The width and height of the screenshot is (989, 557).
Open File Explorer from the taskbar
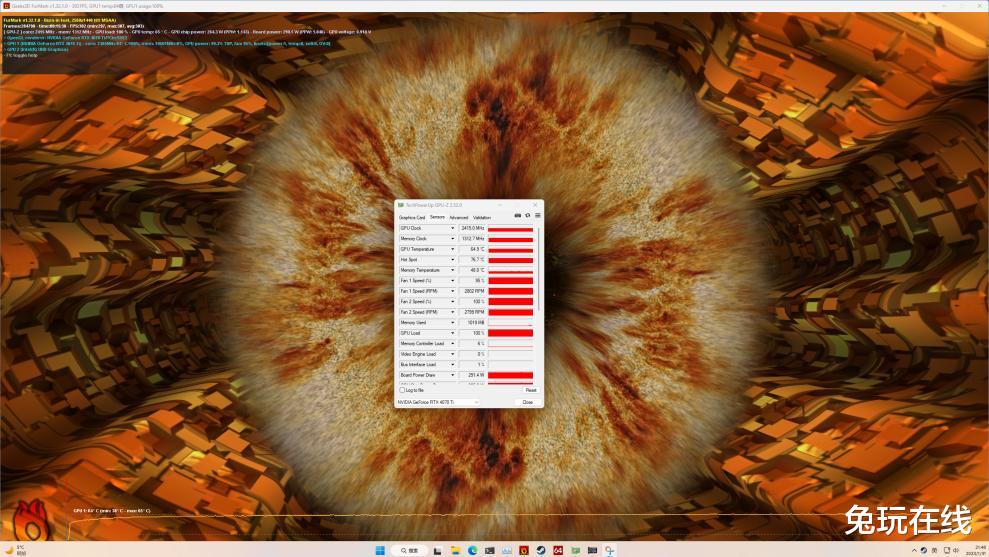point(455,551)
